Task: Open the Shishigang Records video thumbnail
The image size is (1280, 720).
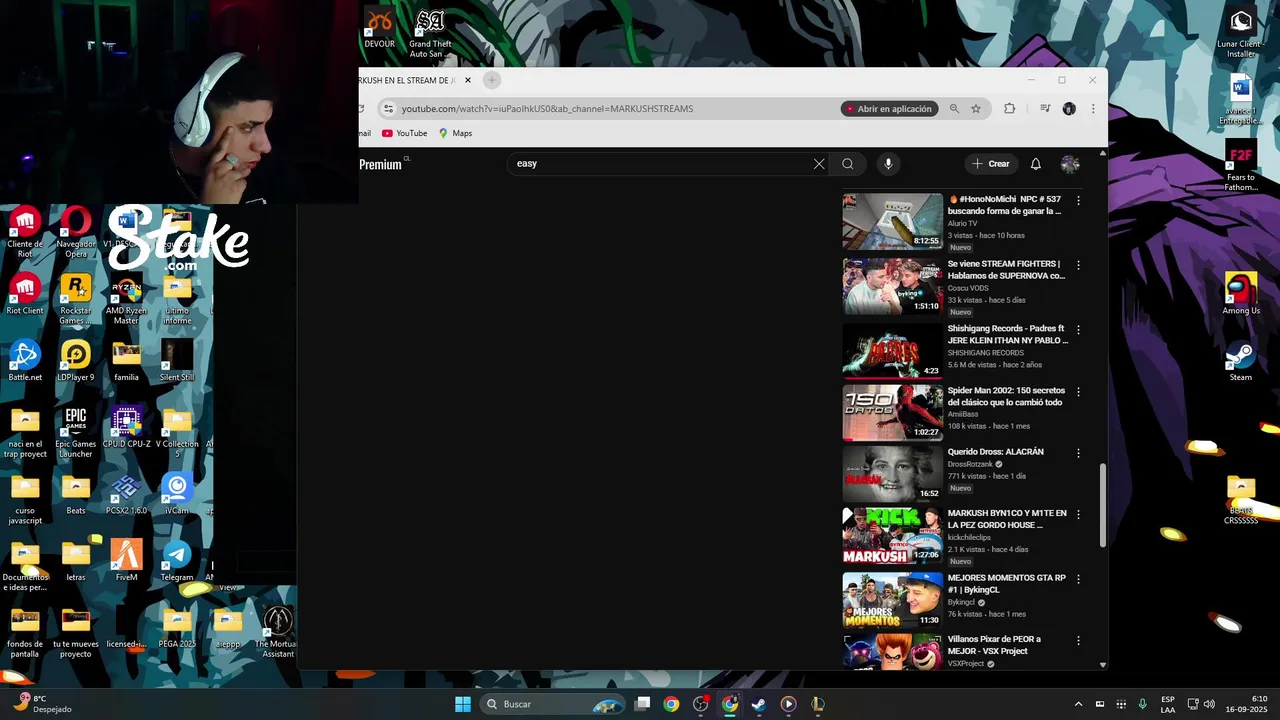Action: point(892,350)
